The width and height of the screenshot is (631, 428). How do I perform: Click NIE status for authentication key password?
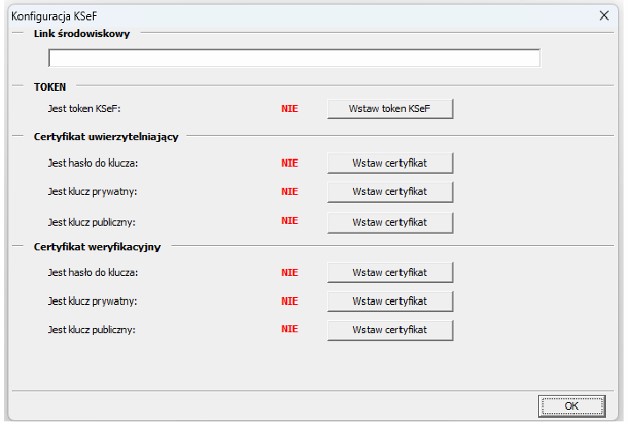click(x=290, y=162)
